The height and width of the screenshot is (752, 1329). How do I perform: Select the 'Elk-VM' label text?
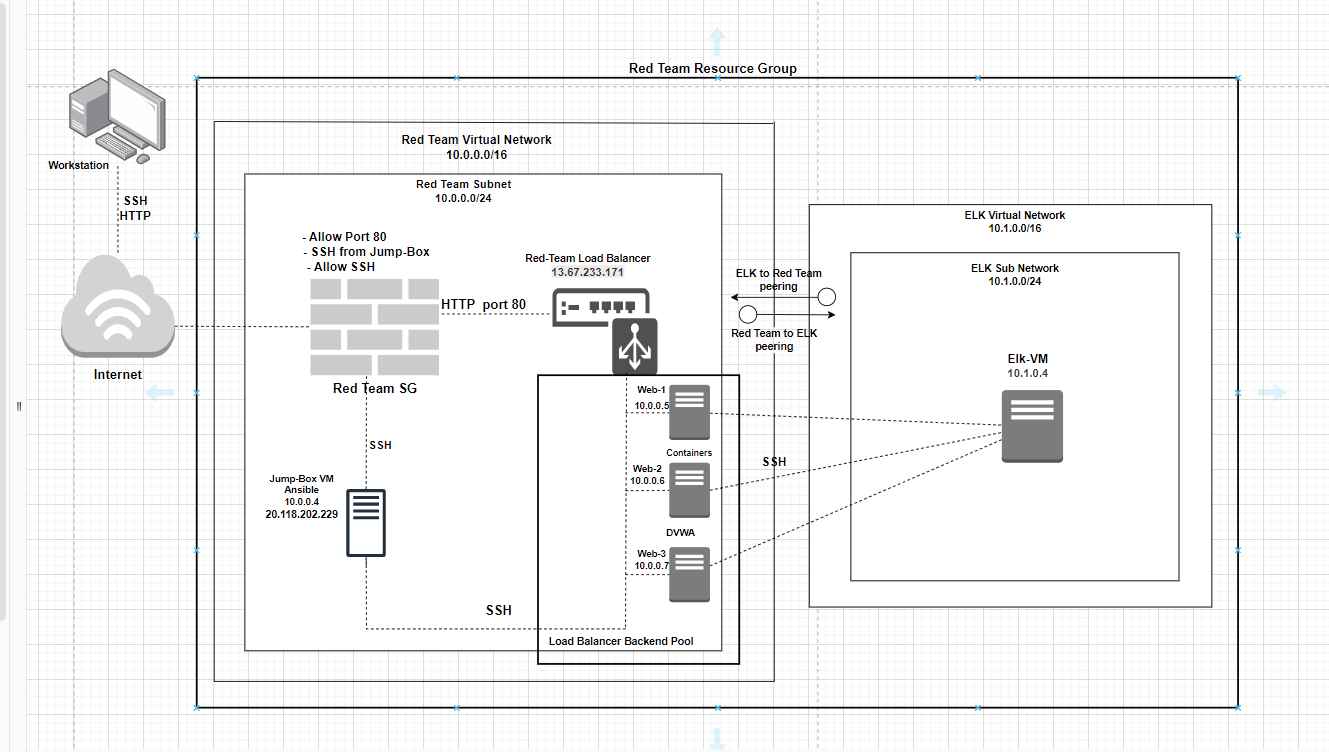point(1029,358)
